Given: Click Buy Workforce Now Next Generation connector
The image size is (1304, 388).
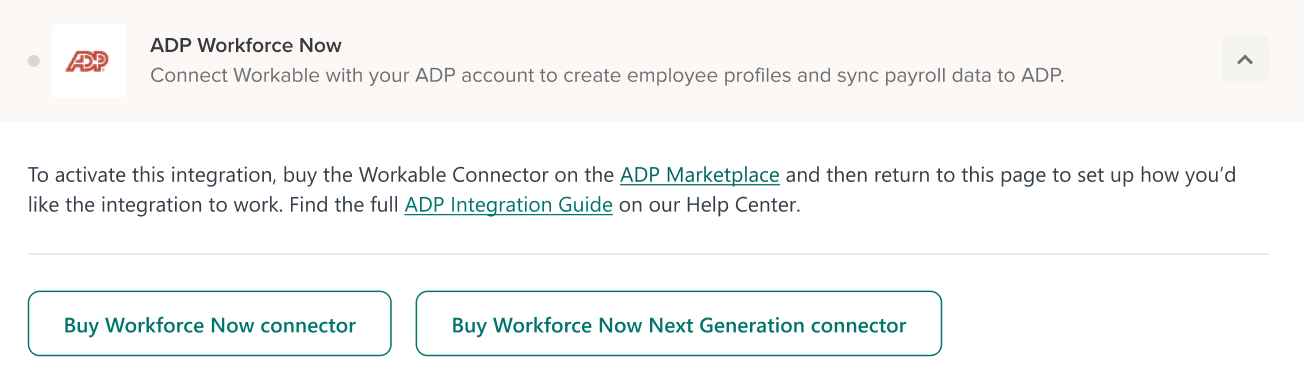Looking at the screenshot, I should [x=679, y=324].
